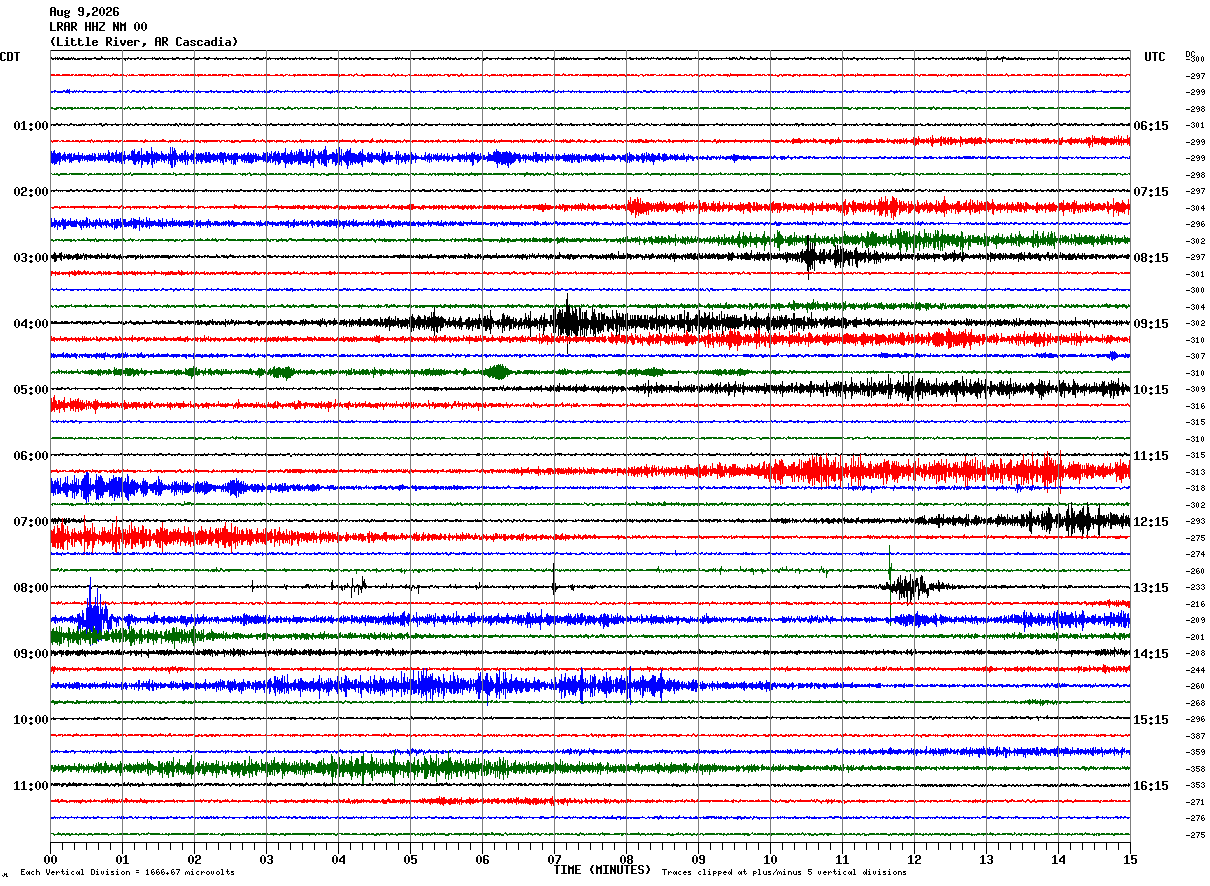The height and width of the screenshot is (886, 1210).
Task: Select the 07:00 CDT time label
Action: coord(31,522)
